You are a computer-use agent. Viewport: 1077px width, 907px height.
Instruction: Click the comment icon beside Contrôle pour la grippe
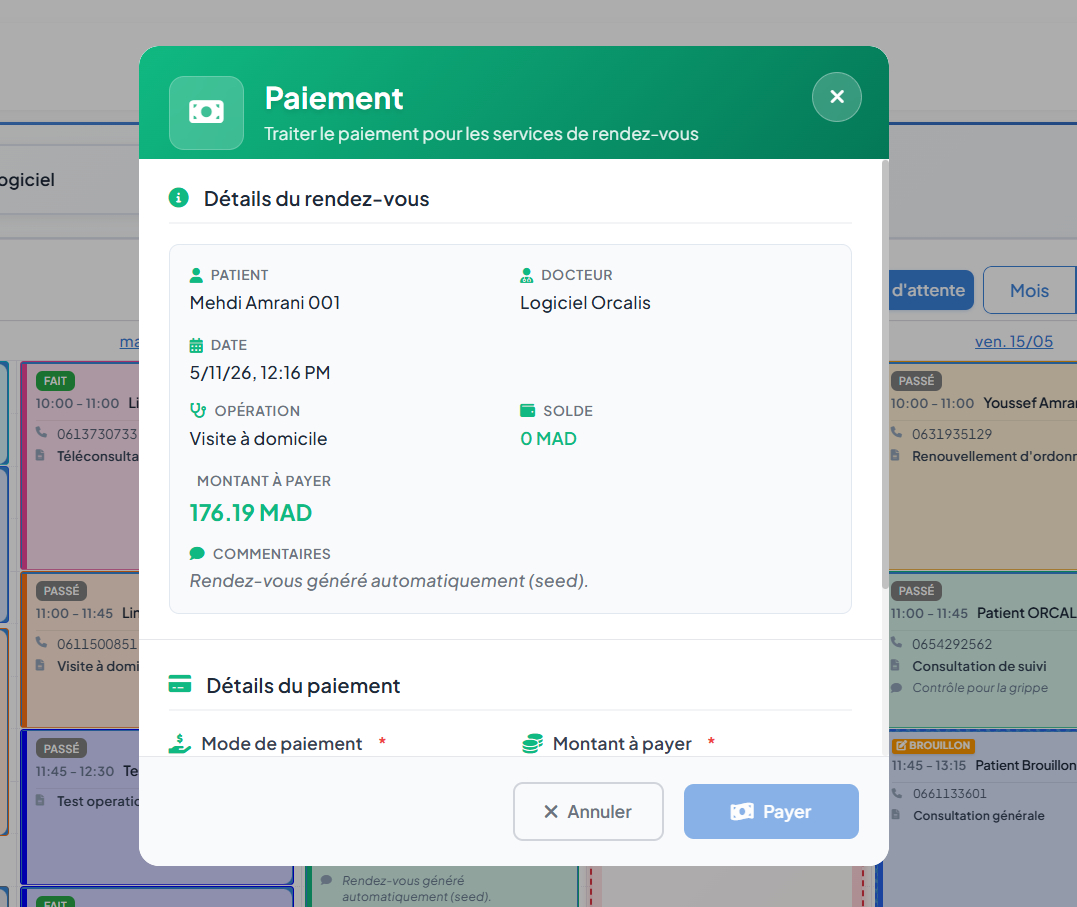point(896,687)
